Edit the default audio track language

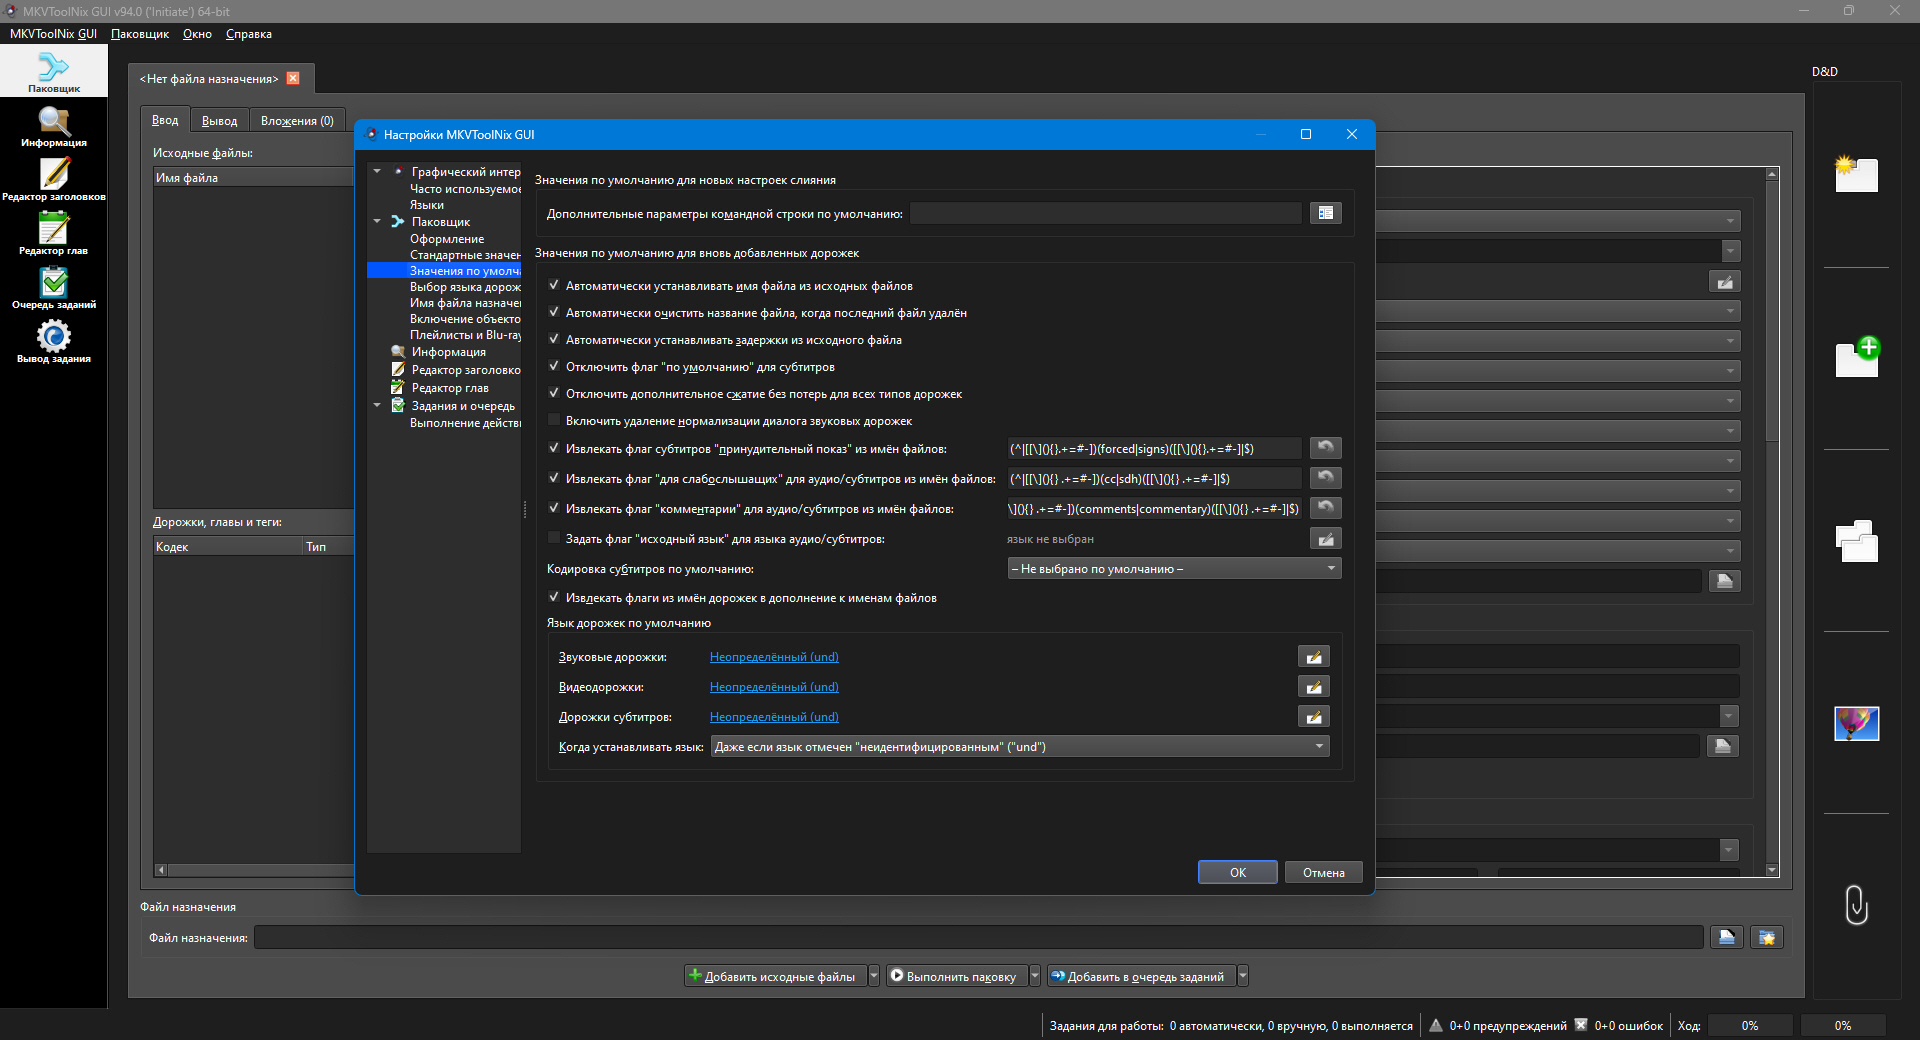[1314, 657]
